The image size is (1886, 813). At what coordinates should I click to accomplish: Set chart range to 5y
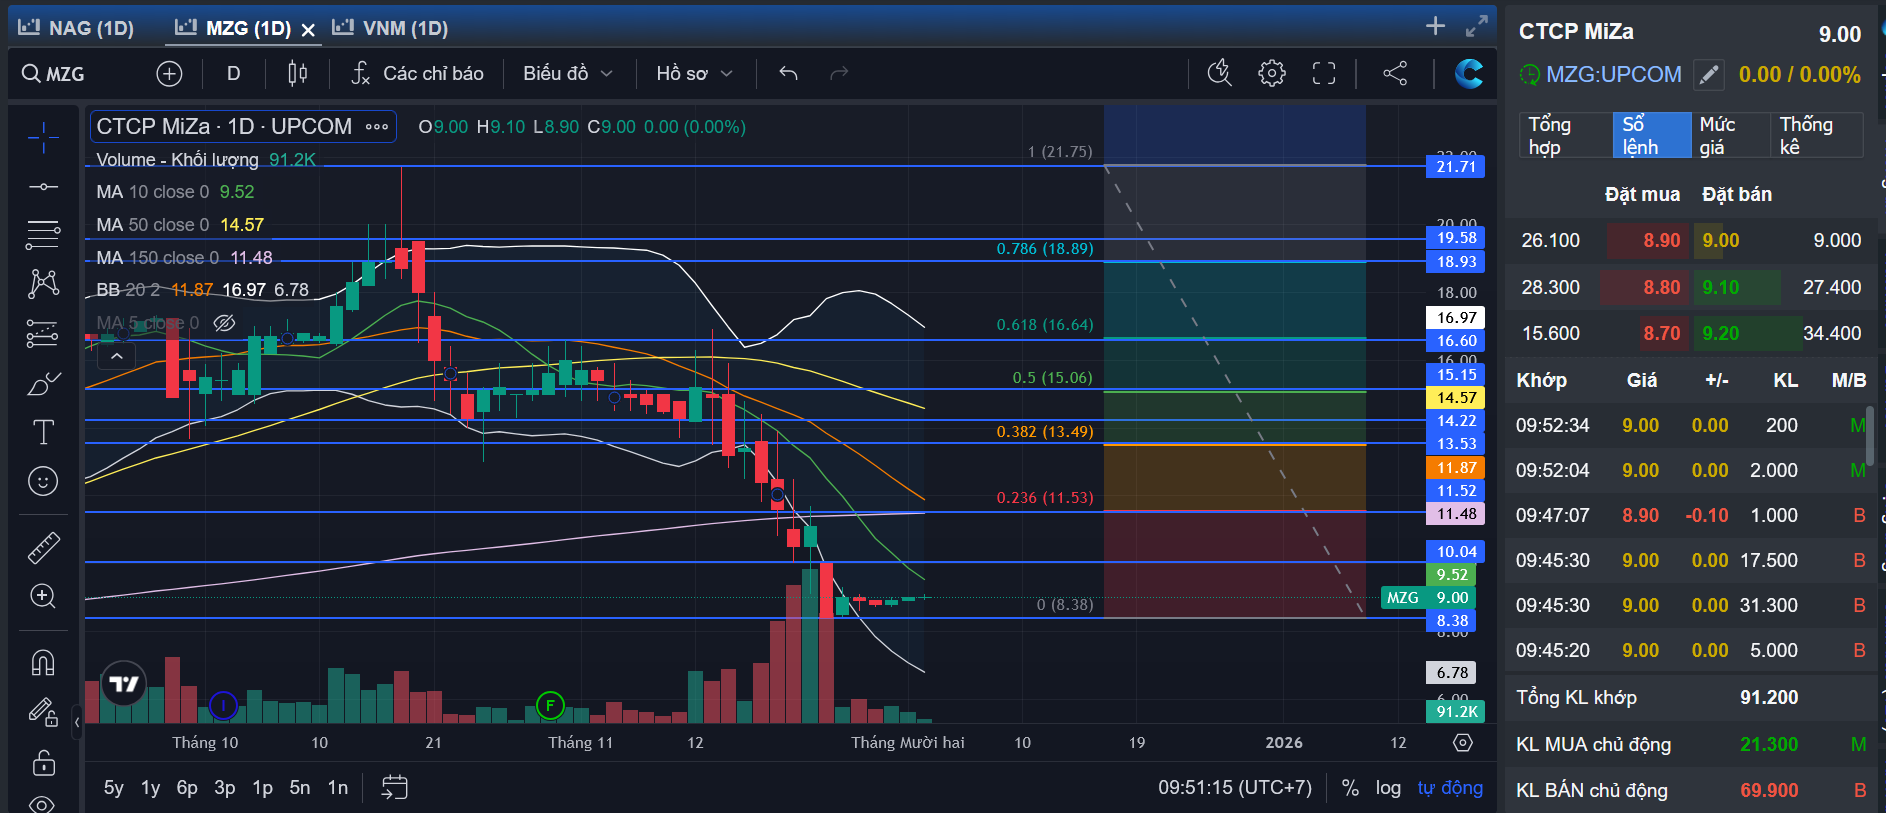pyautogui.click(x=114, y=788)
